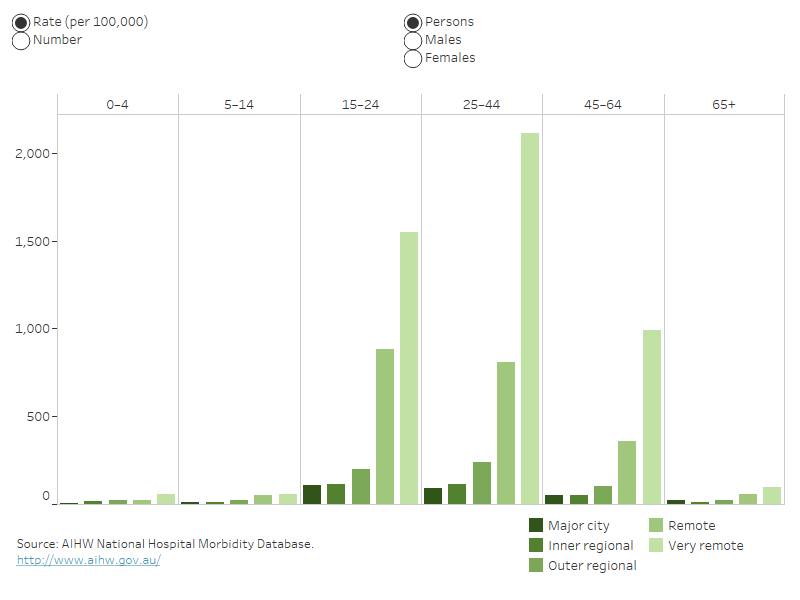Select the Rate (per 100,000) radio button
Image resolution: width=800 pixels, height=600 pixels.
21,22
